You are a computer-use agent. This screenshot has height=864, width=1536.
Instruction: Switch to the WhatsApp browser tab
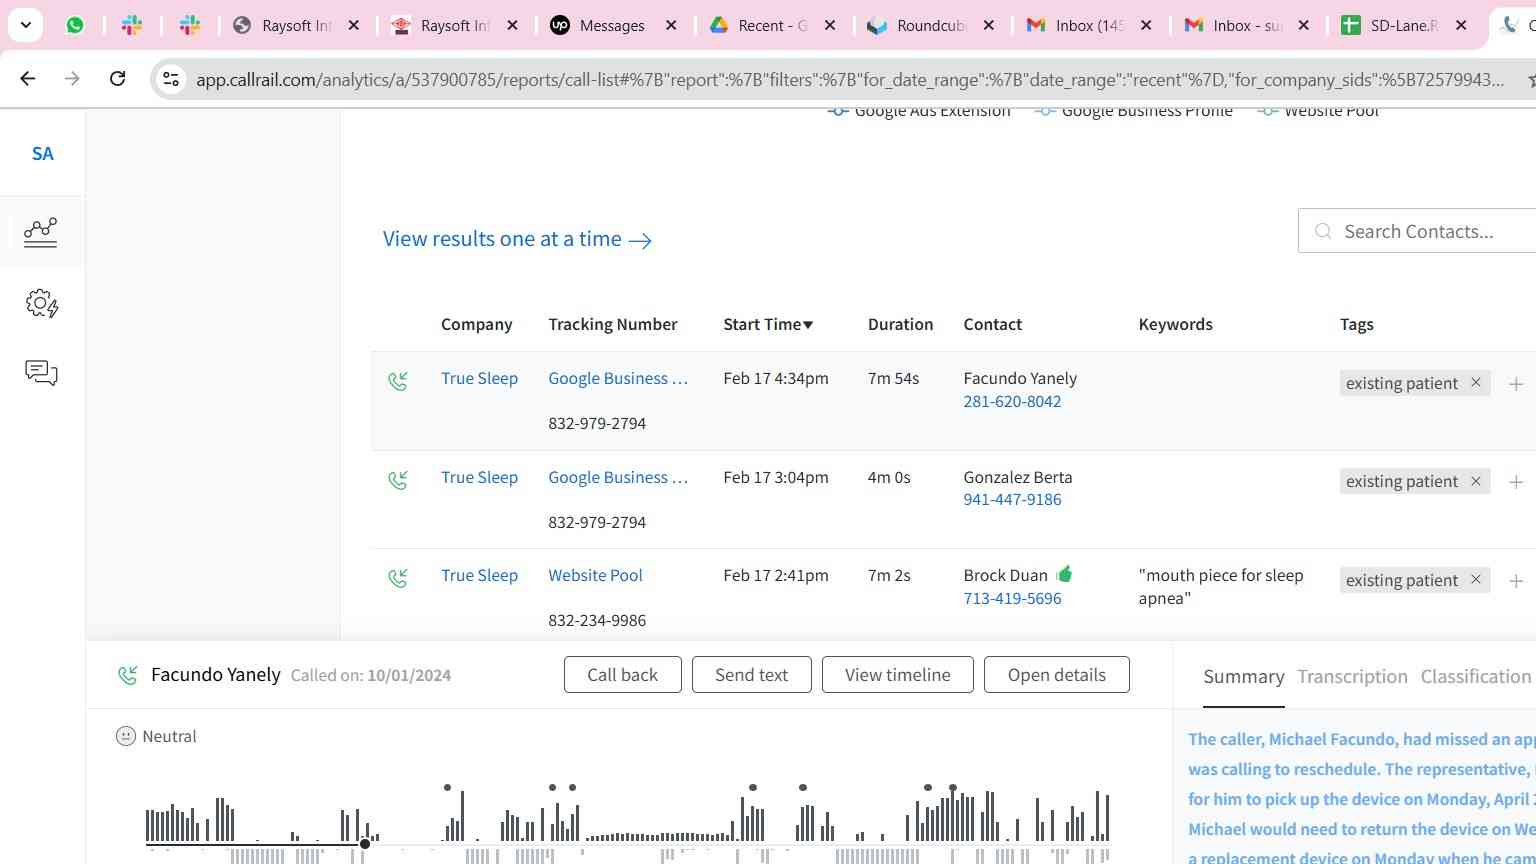(x=75, y=25)
